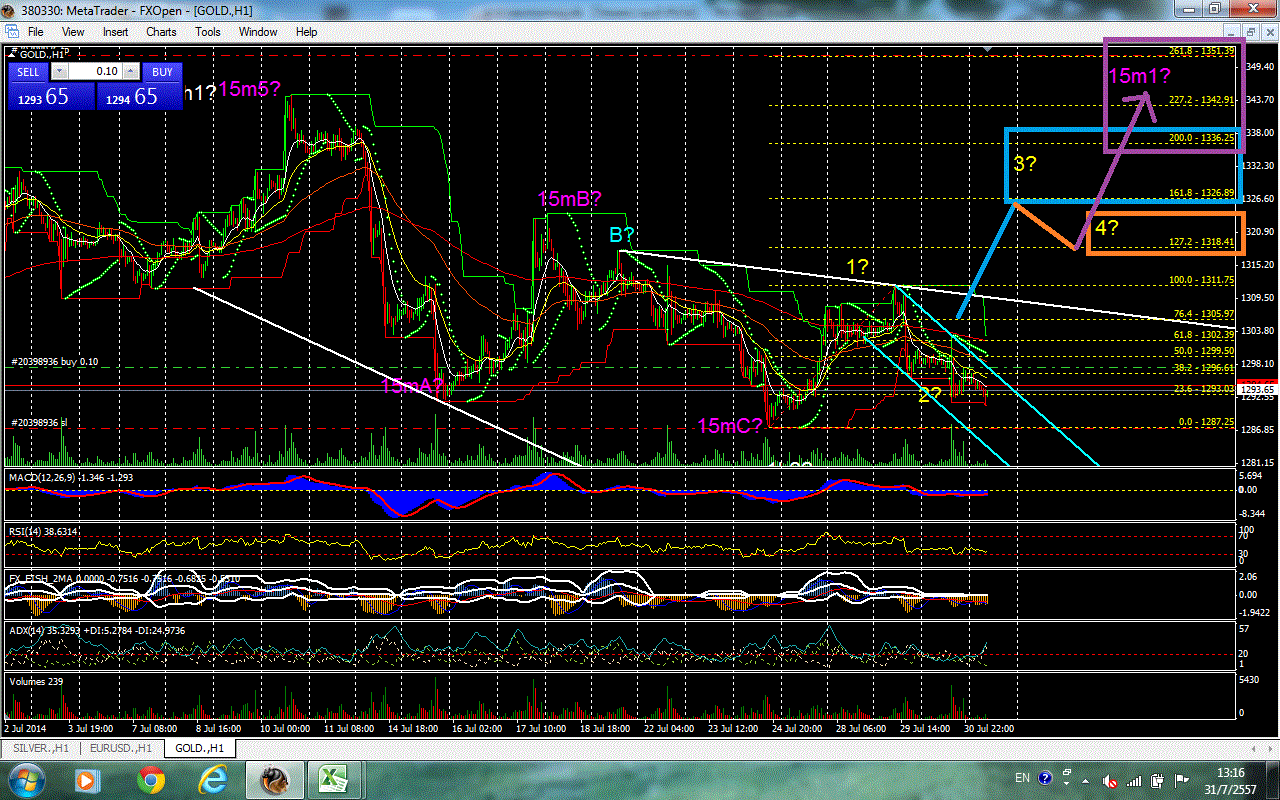Decrease trade volume with the down arrow
The height and width of the screenshot is (800, 1280).
59,71
